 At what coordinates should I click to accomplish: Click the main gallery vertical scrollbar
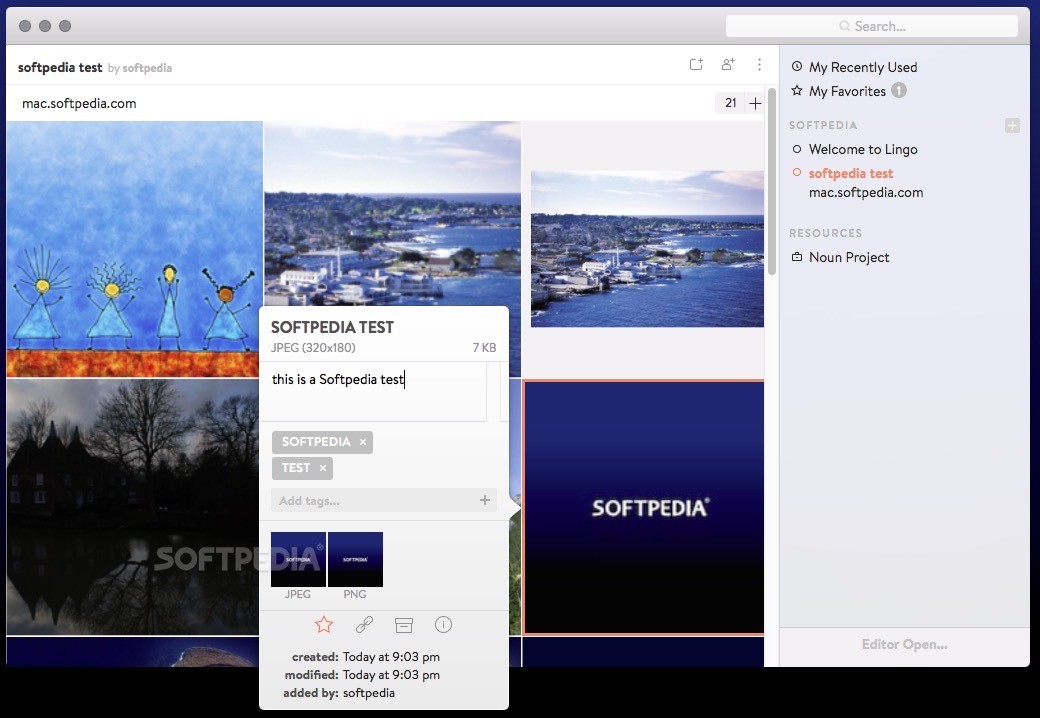pyautogui.click(x=771, y=181)
